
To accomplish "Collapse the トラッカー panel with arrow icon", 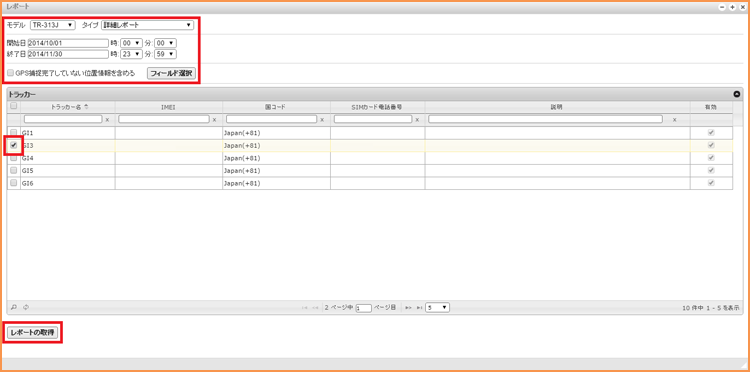I will (737, 94).
